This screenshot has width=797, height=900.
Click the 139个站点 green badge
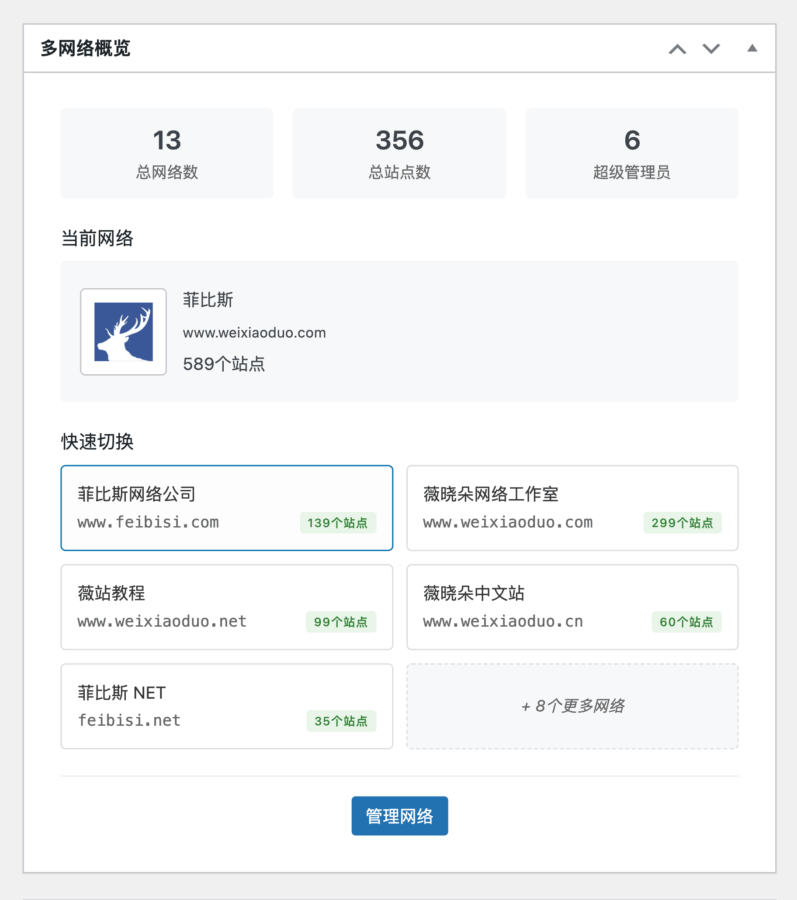point(337,523)
